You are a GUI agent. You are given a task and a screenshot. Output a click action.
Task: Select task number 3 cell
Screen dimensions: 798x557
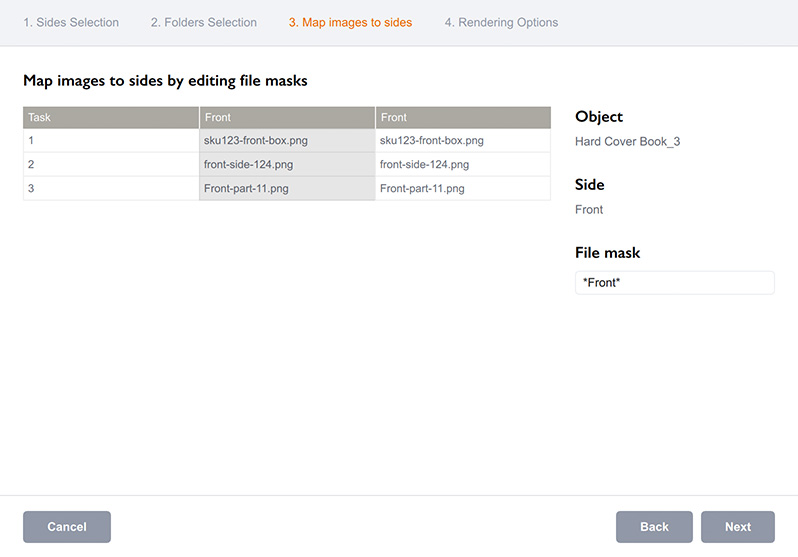[x=111, y=189]
